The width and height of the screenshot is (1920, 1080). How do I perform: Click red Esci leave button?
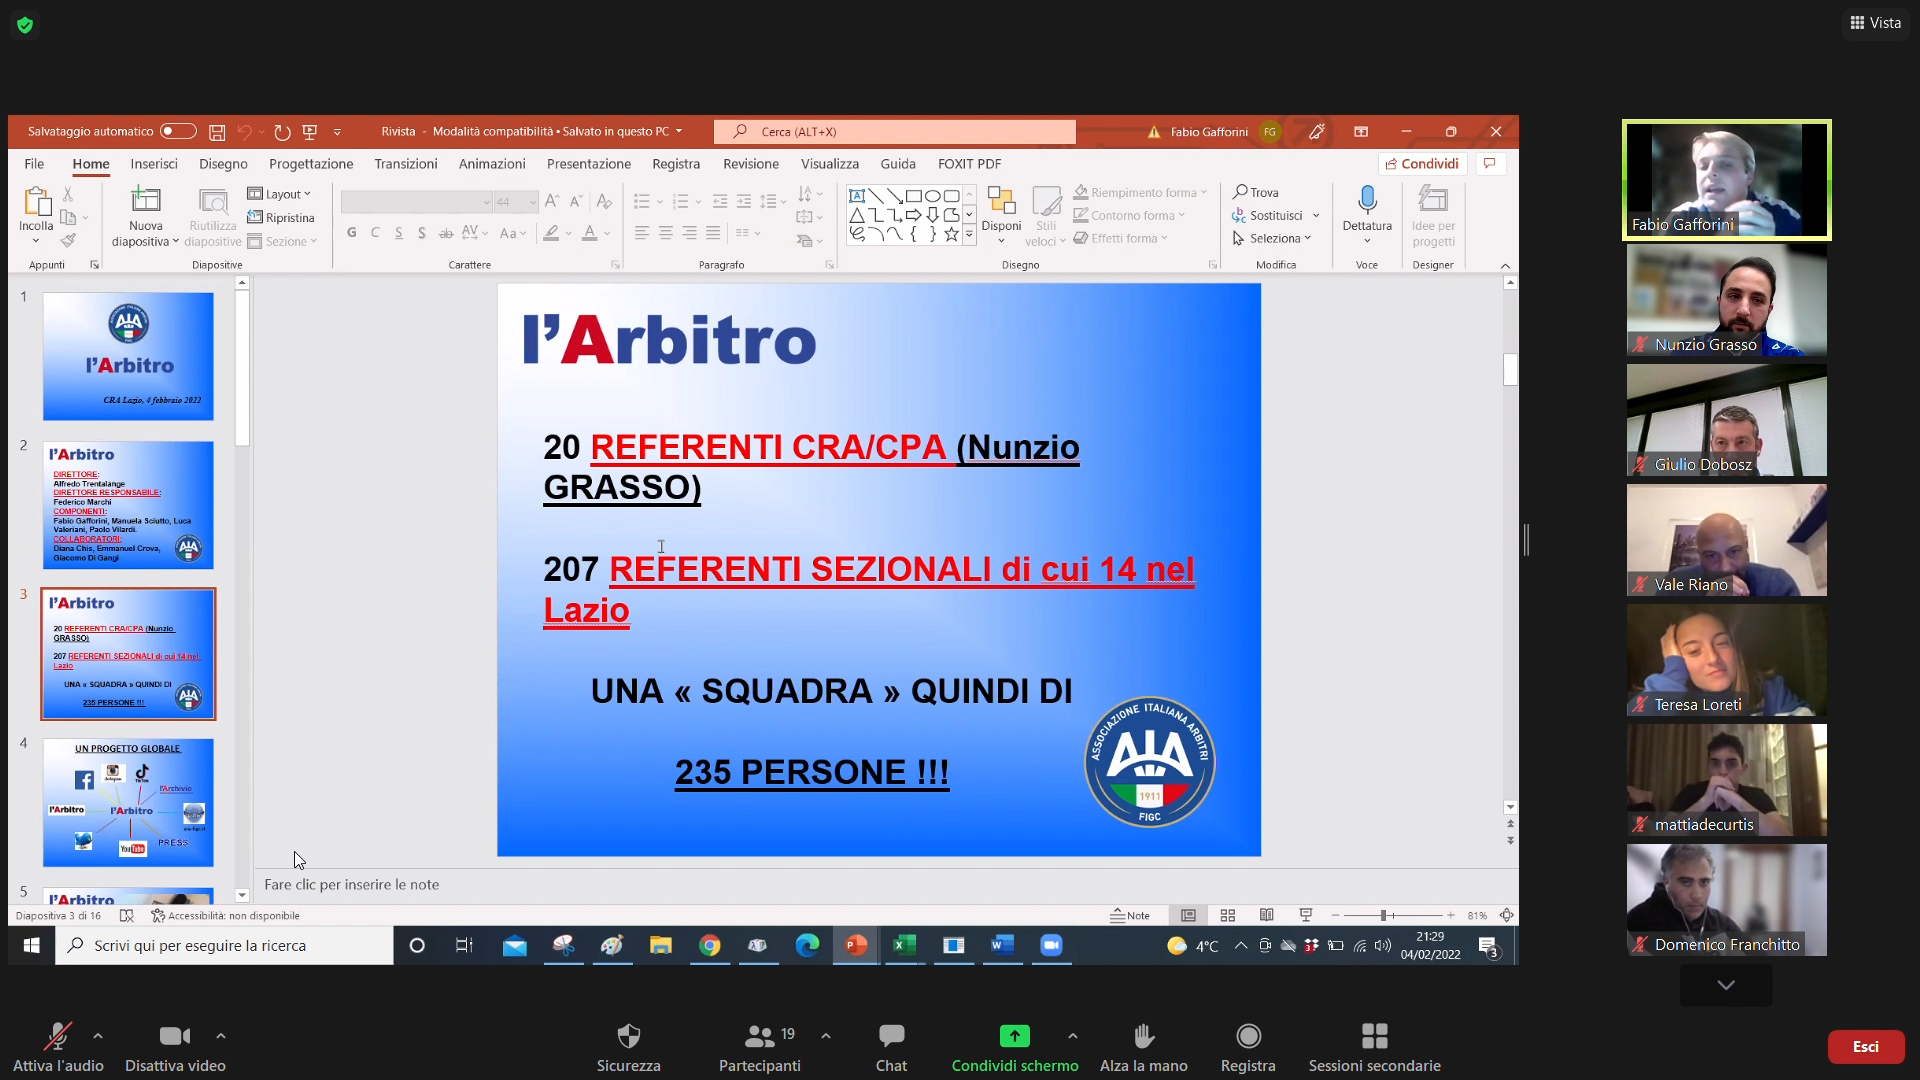1866,1047
